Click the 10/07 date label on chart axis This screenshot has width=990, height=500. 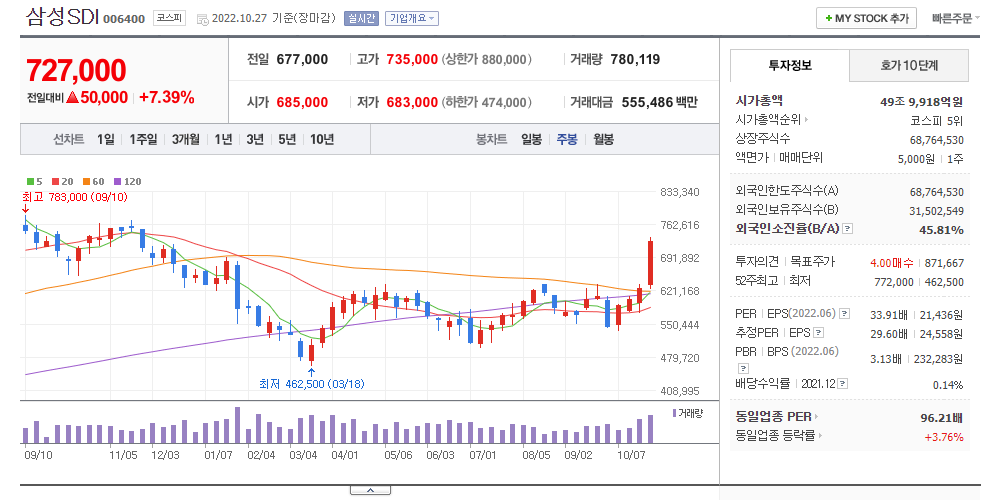tap(631, 455)
